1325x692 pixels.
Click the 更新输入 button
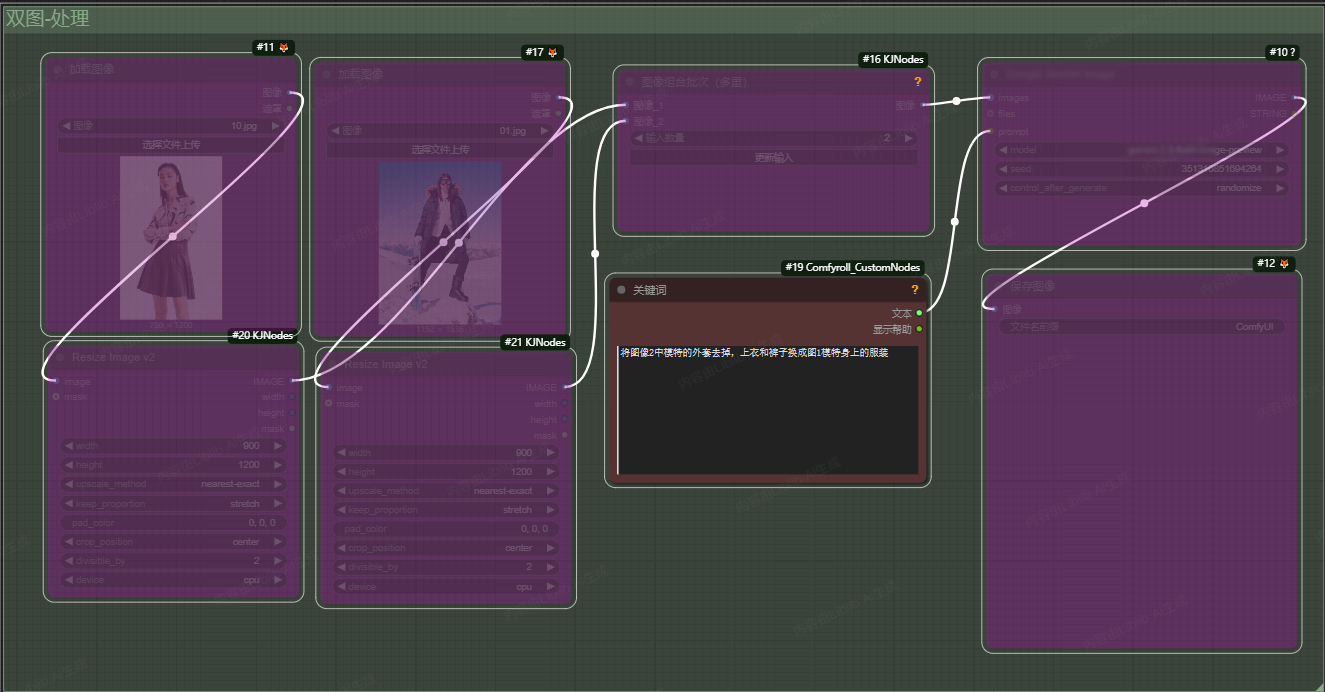click(x=773, y=157)
